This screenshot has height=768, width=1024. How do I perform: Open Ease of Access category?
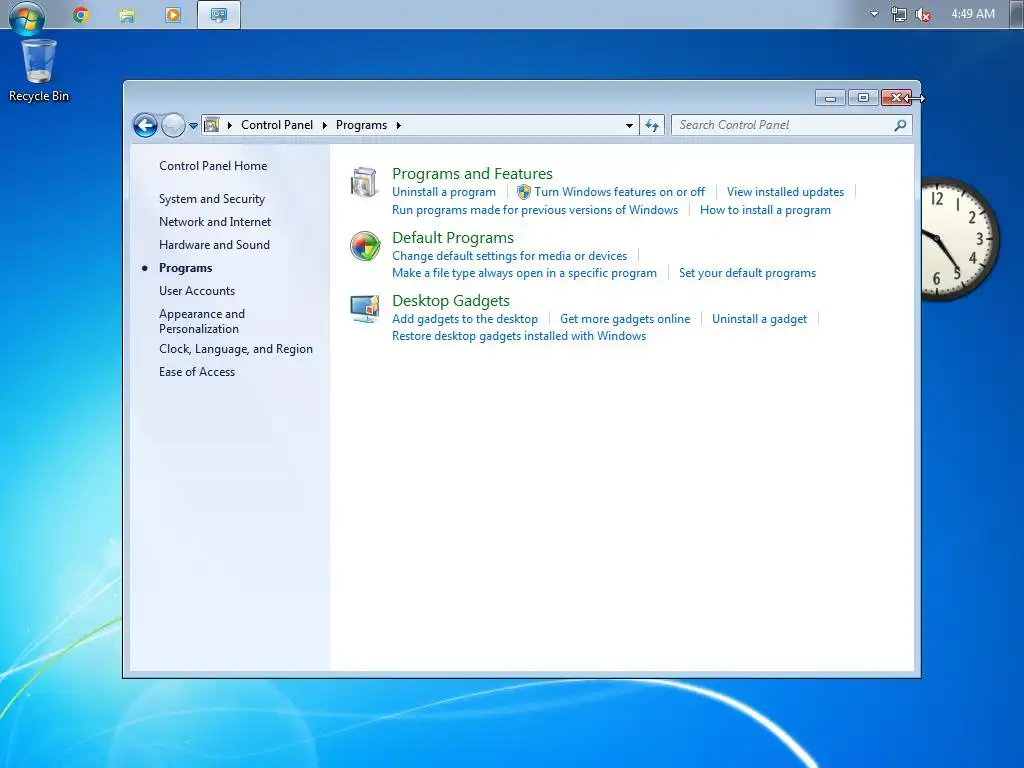click(x=197, y=372)
